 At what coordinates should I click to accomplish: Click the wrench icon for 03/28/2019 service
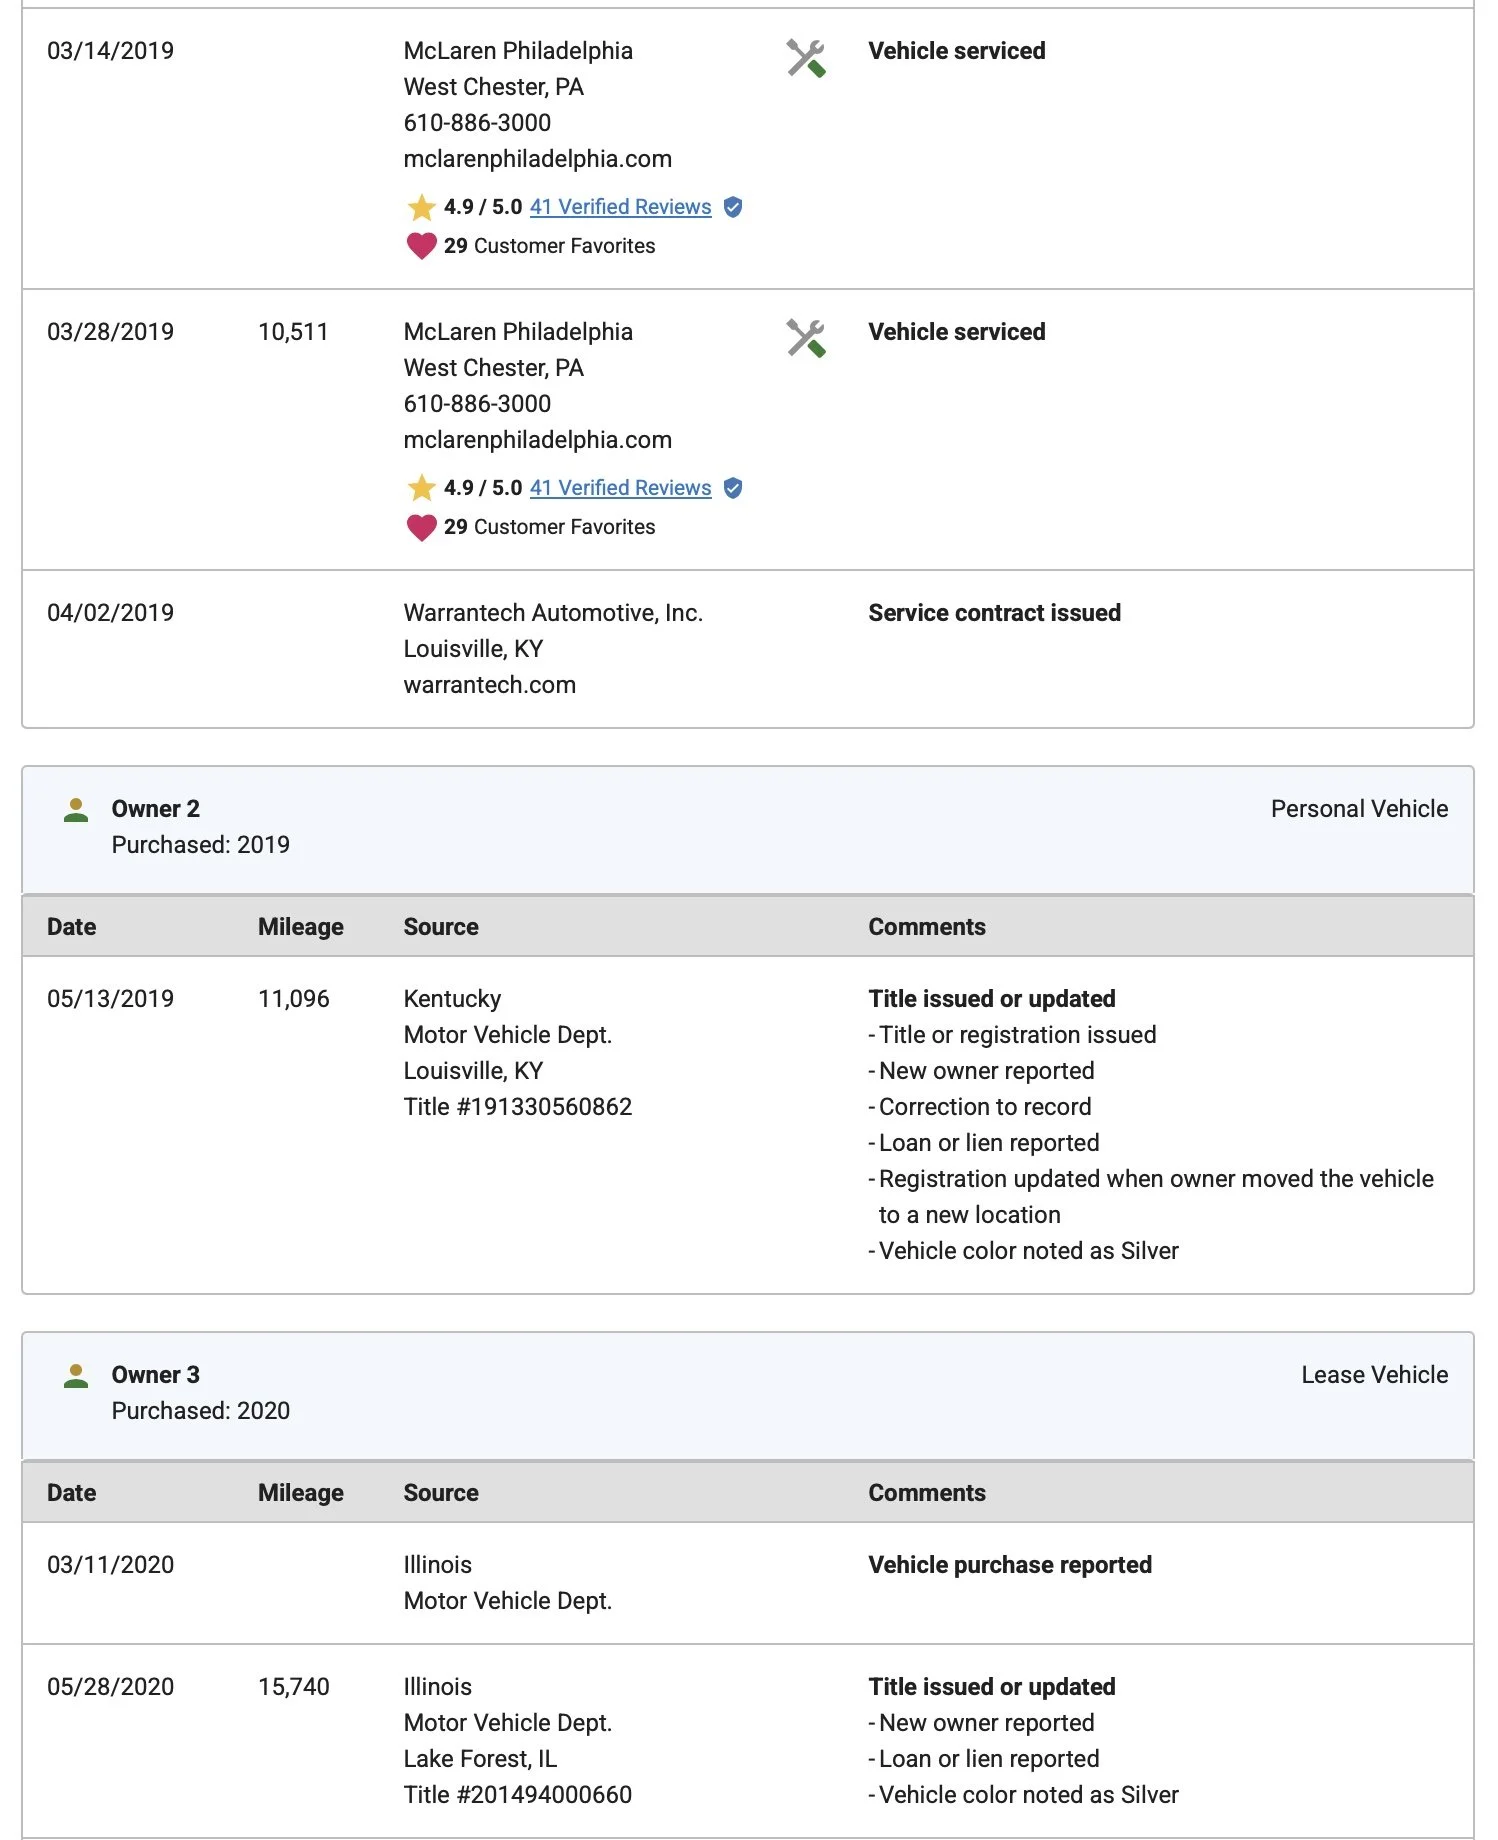point(805,339)
